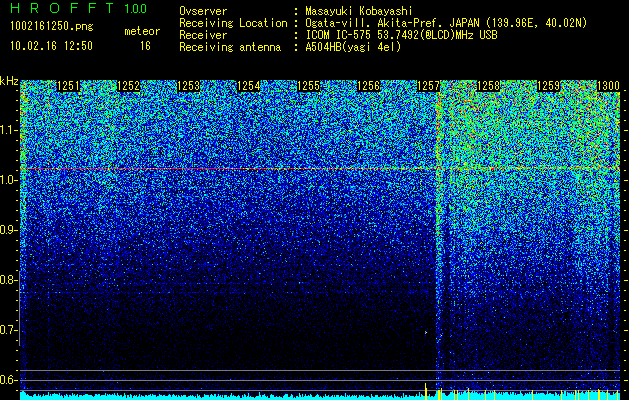Screen dimensions: 629x400
Task: Click the 1256 time marker
Action: 368,86
